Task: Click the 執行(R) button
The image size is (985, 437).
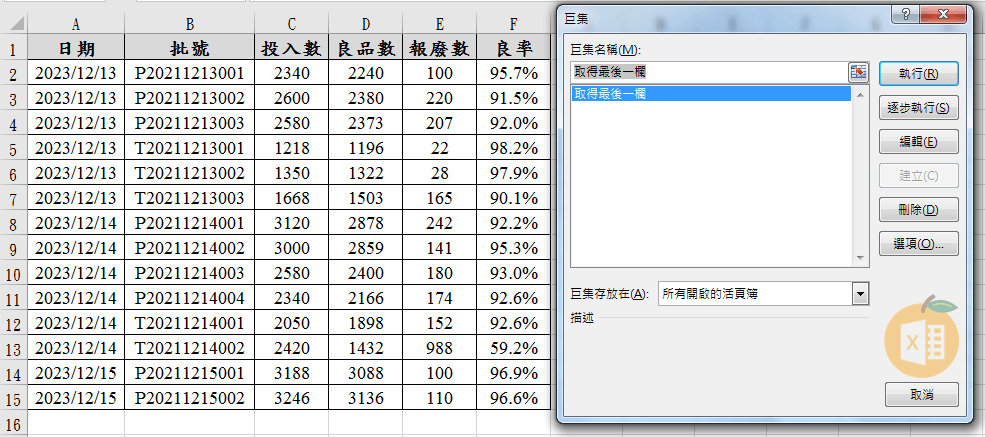Action: [x=918, y=73]
